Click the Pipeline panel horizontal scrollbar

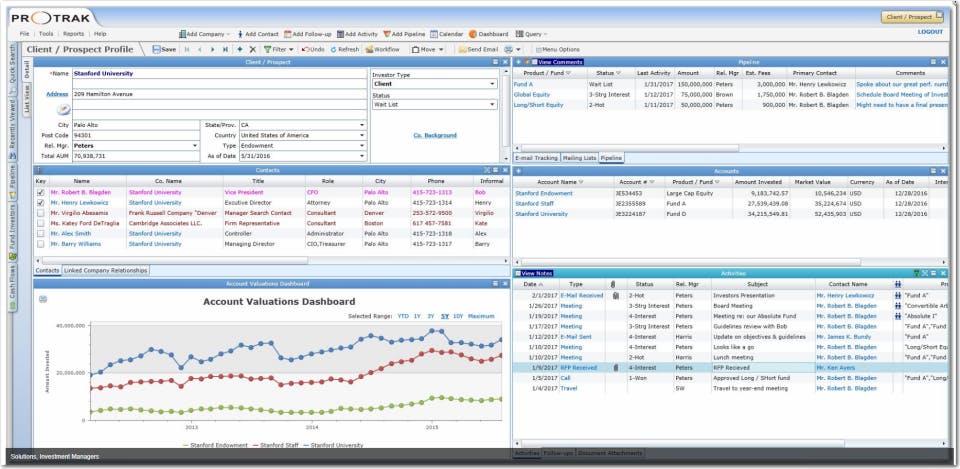[x=628, y=148]
